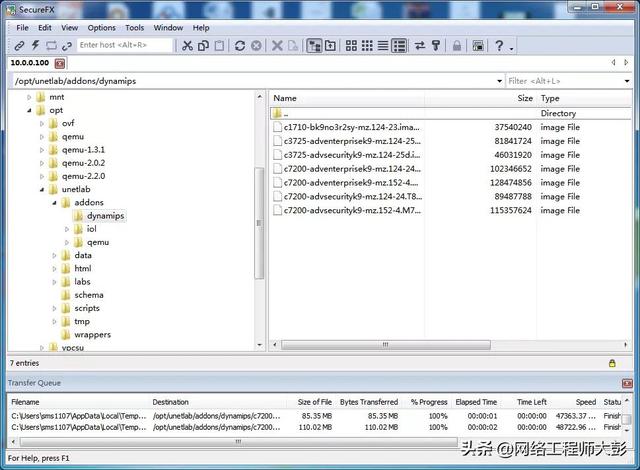Switch to list view icon
The height and width of the screenshot is (470, 640).
(383, 45)
